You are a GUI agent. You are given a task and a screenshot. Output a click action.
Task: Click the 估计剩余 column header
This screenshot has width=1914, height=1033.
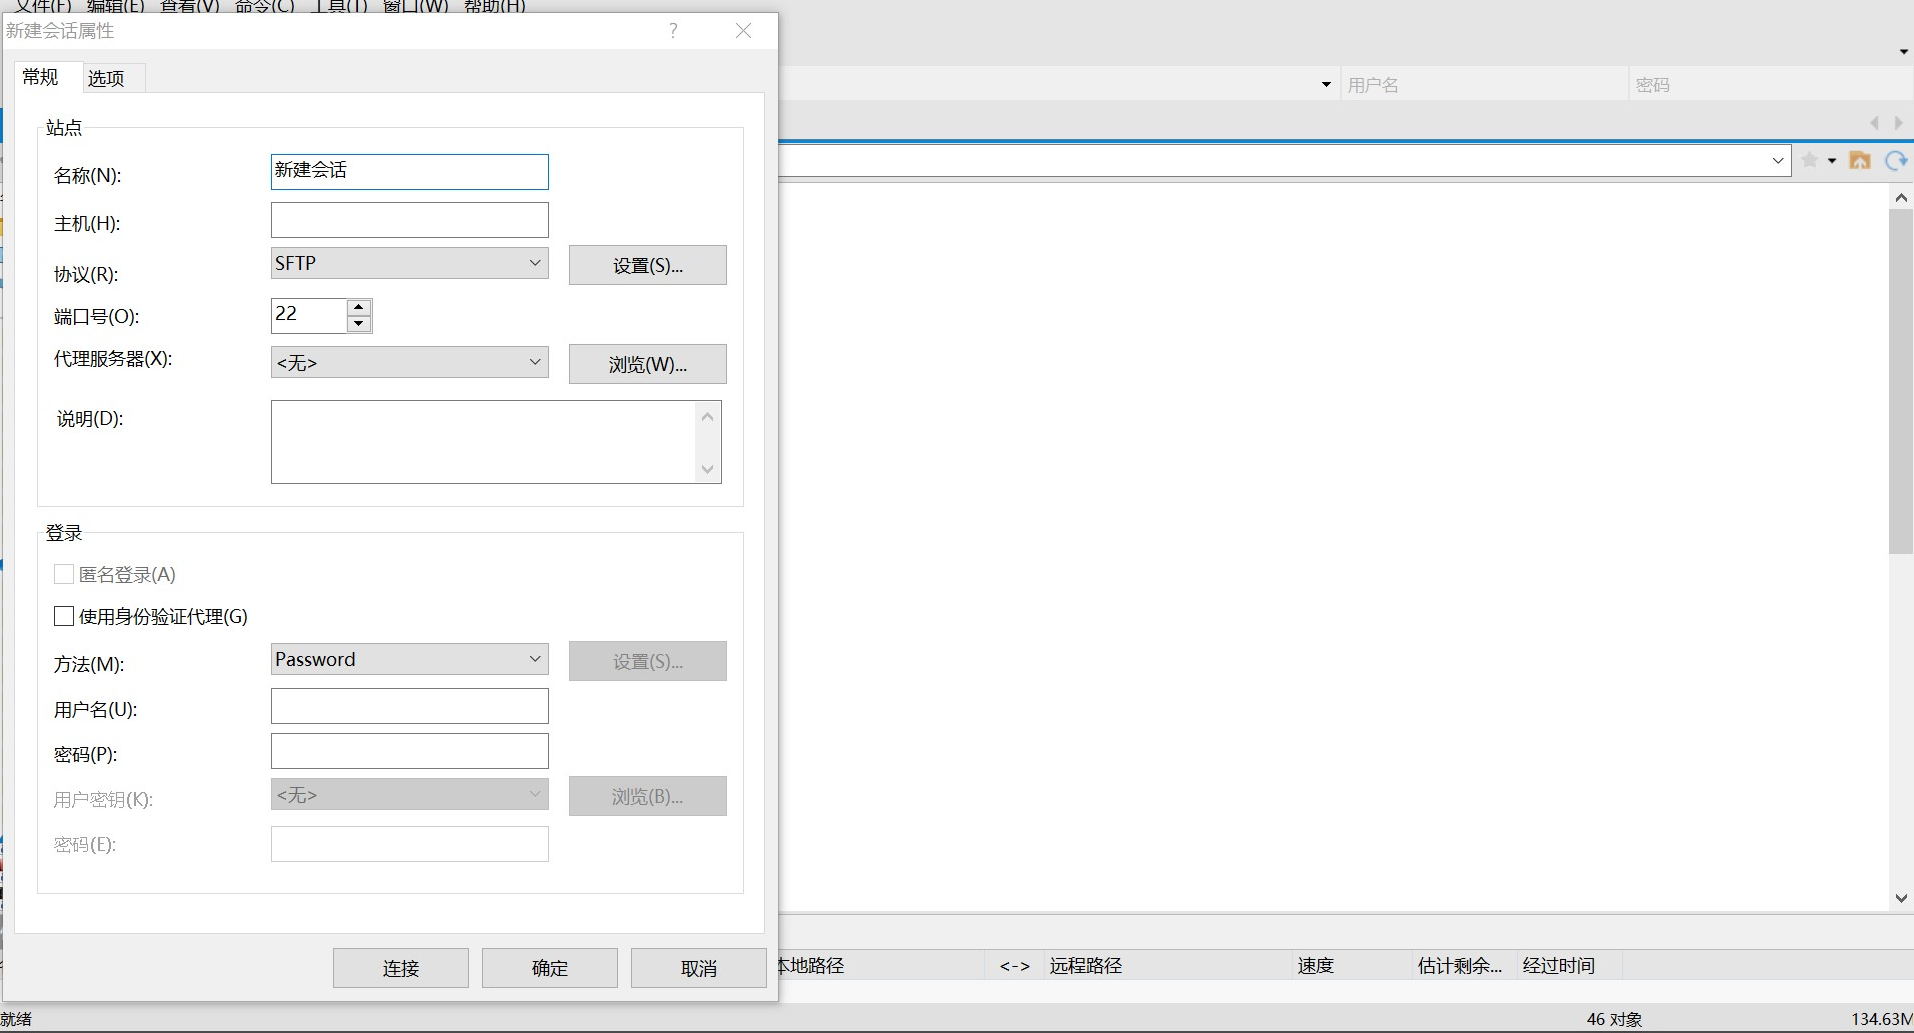pos(1464,965)
